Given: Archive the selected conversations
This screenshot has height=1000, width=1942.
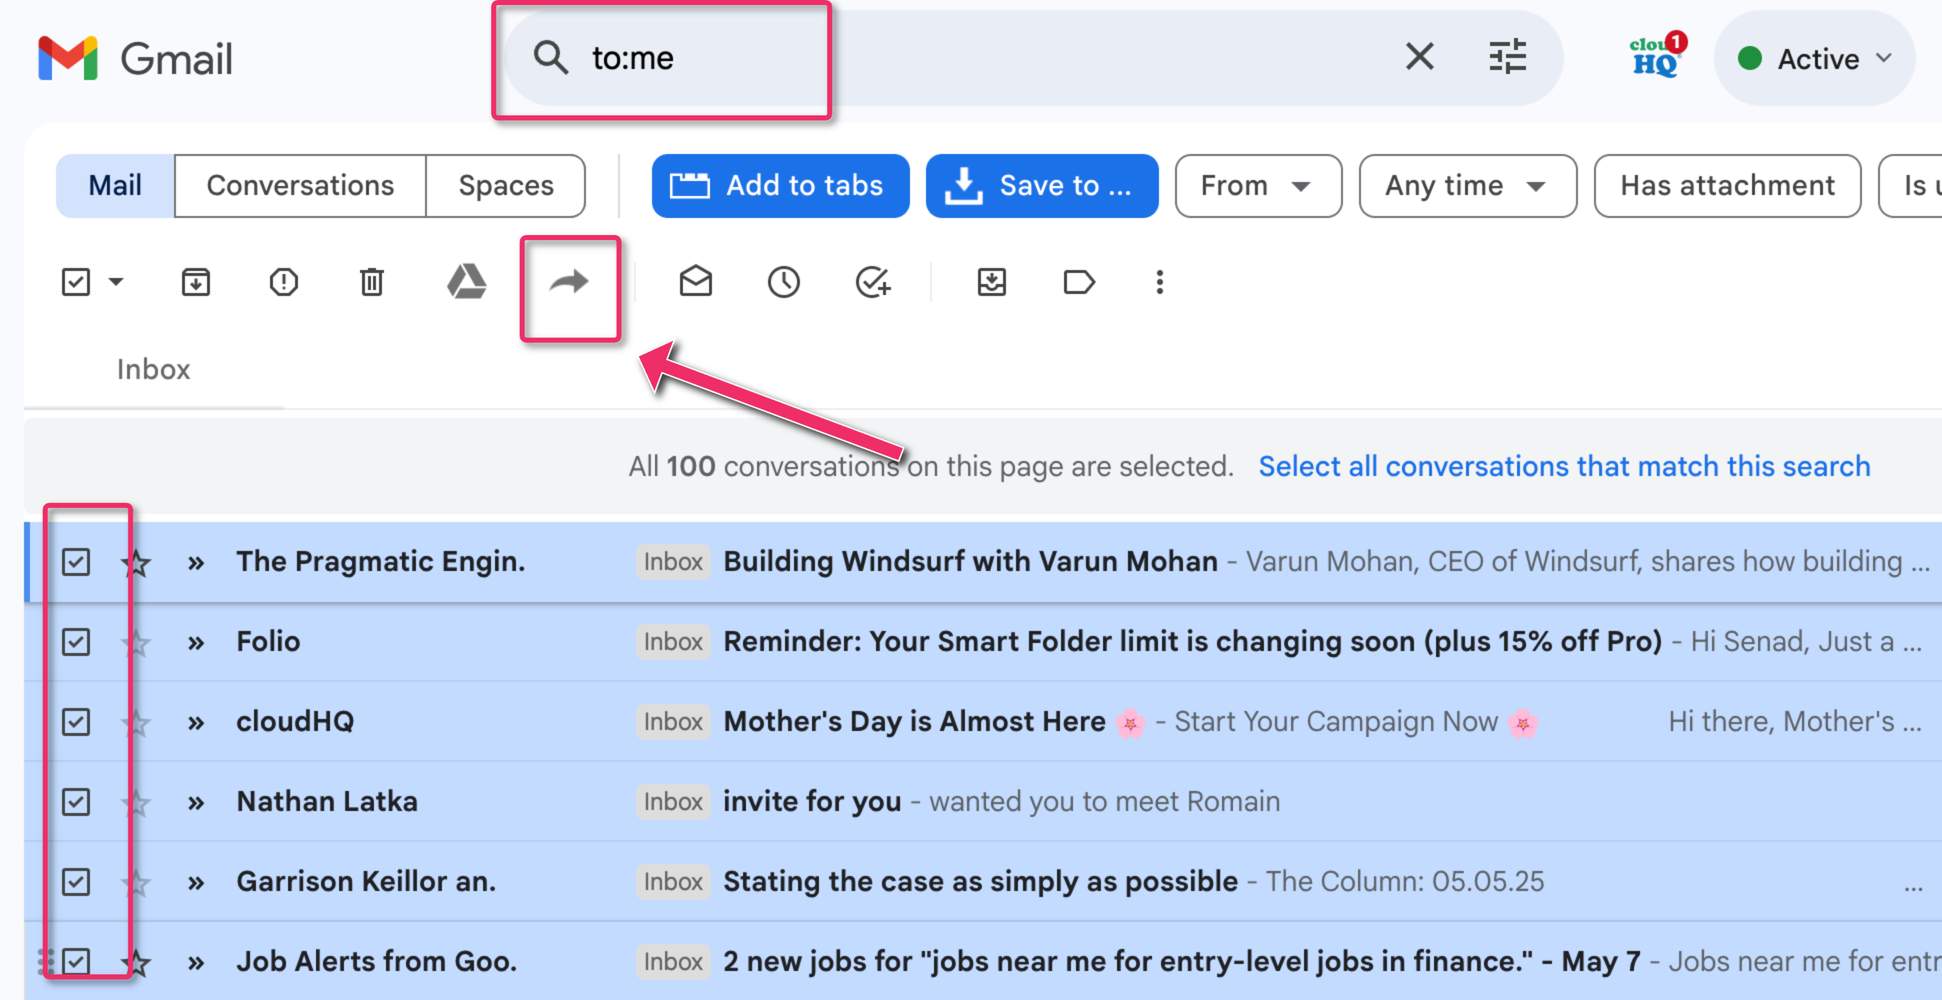Looking at the screenshot, I should pyautogui.click(x=196, y=282).
